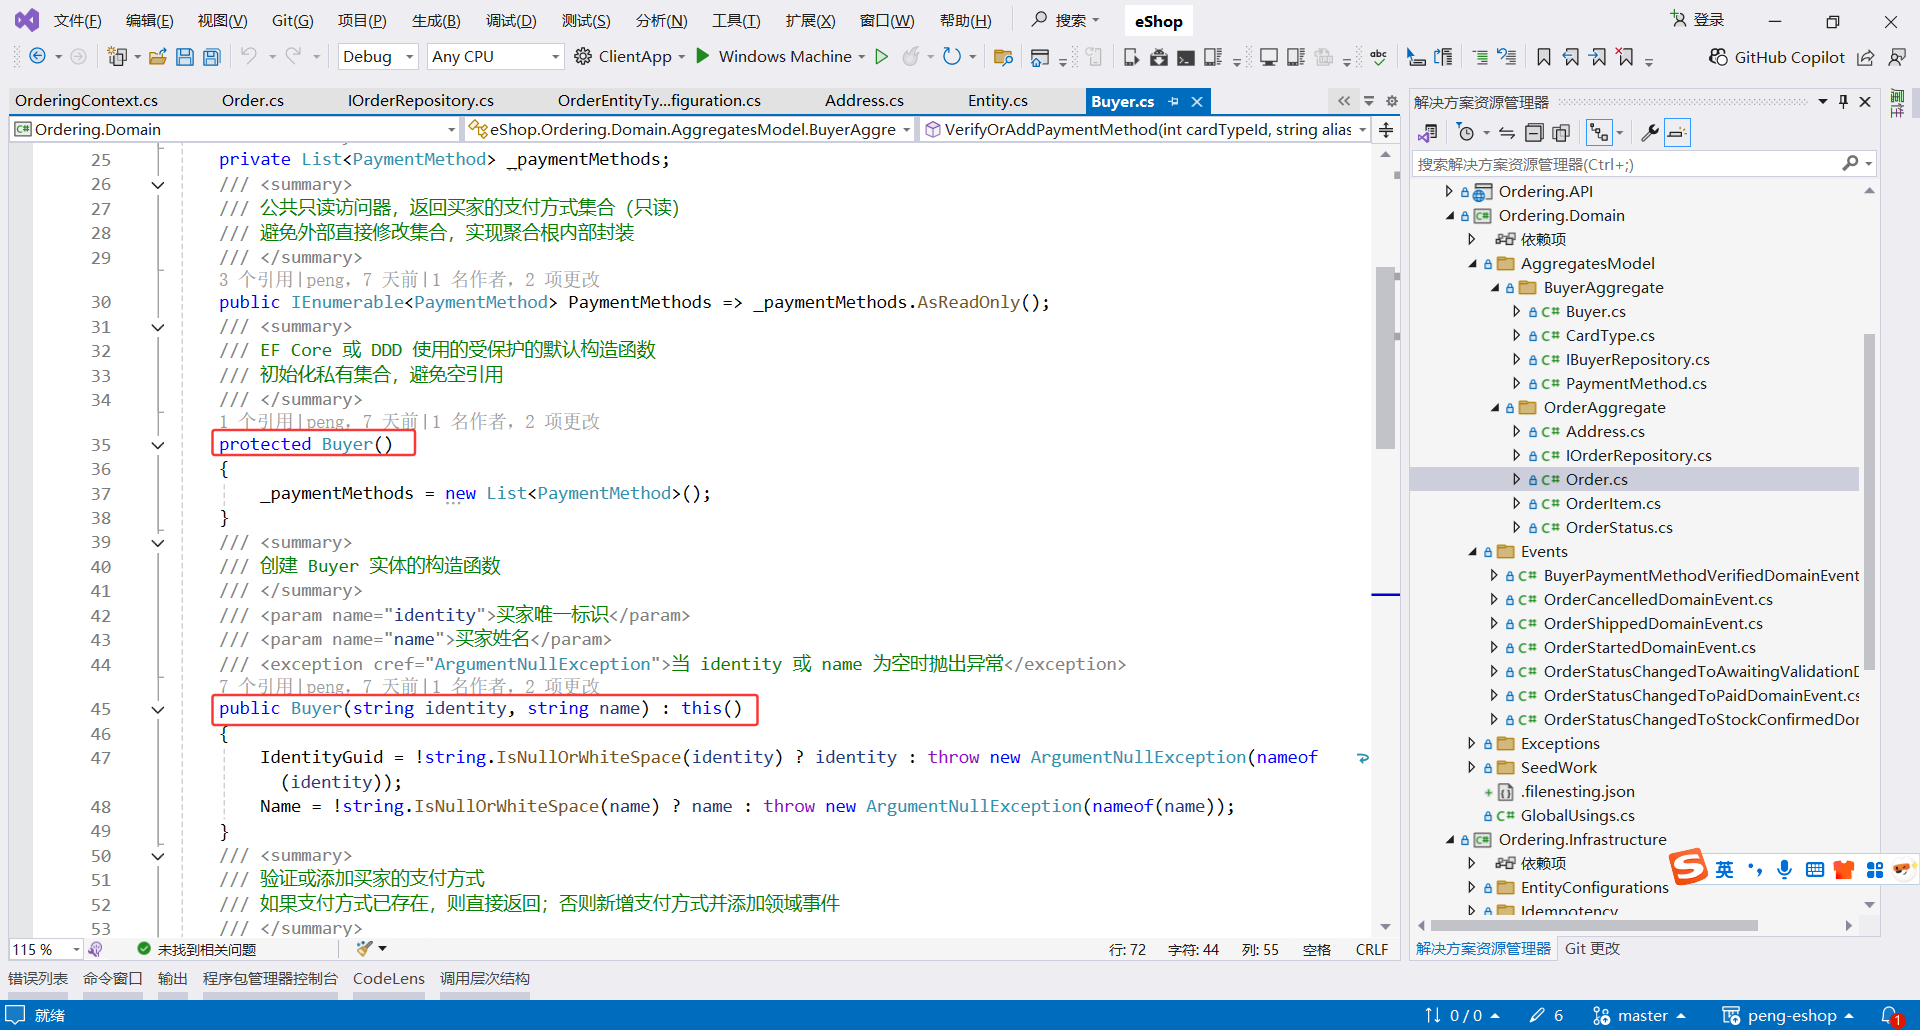Click the Navigate Backward arrow icon
The width and height of the screenshot is (1920, 1030).
37,57
